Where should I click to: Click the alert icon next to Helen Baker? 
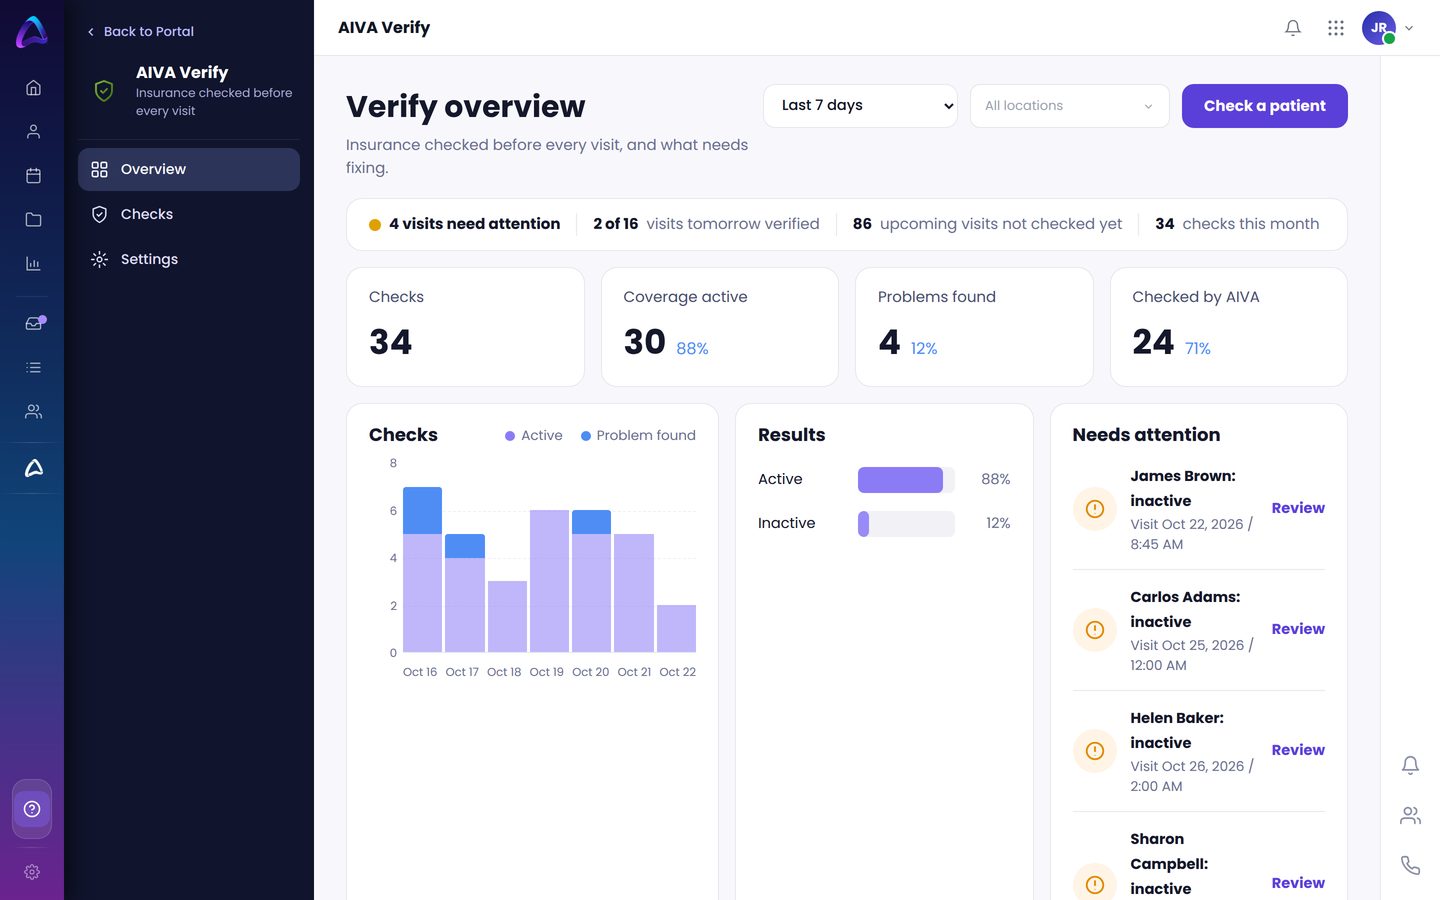click(x=1095, y=751)
